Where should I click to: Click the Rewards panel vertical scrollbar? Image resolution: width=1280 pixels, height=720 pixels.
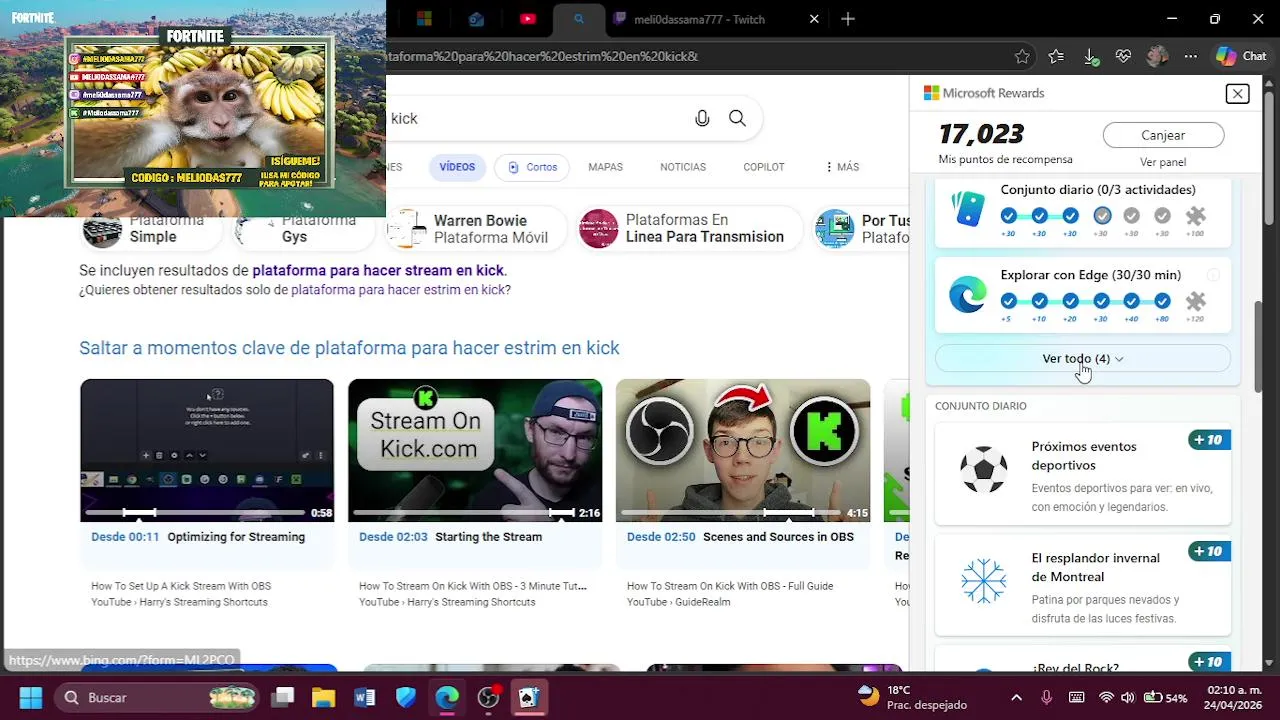1260,345
